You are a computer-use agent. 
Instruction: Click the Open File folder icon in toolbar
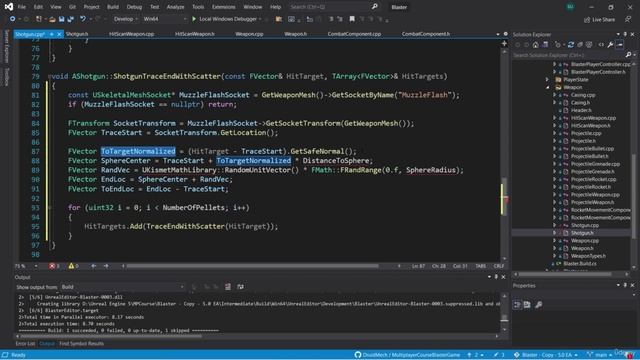[52, 19]
